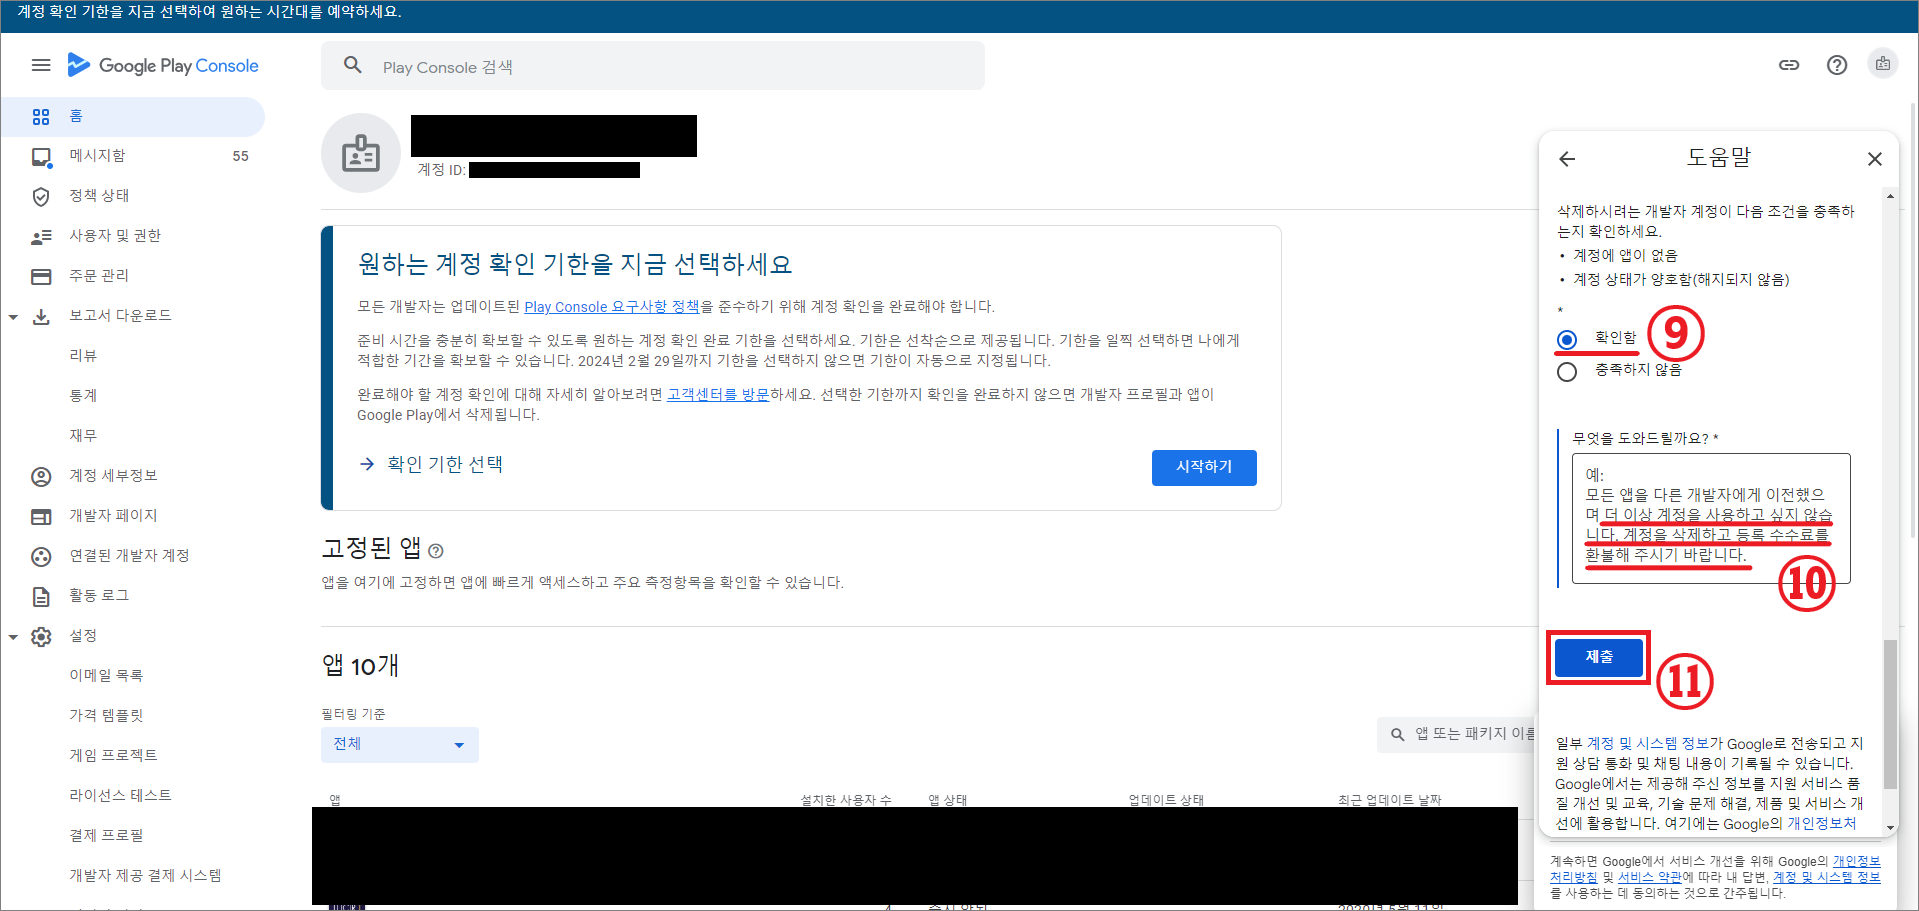This screenshot has width=1919, height=911.
Task: Open the developer account badge icon
Action: pos(1883,64)
